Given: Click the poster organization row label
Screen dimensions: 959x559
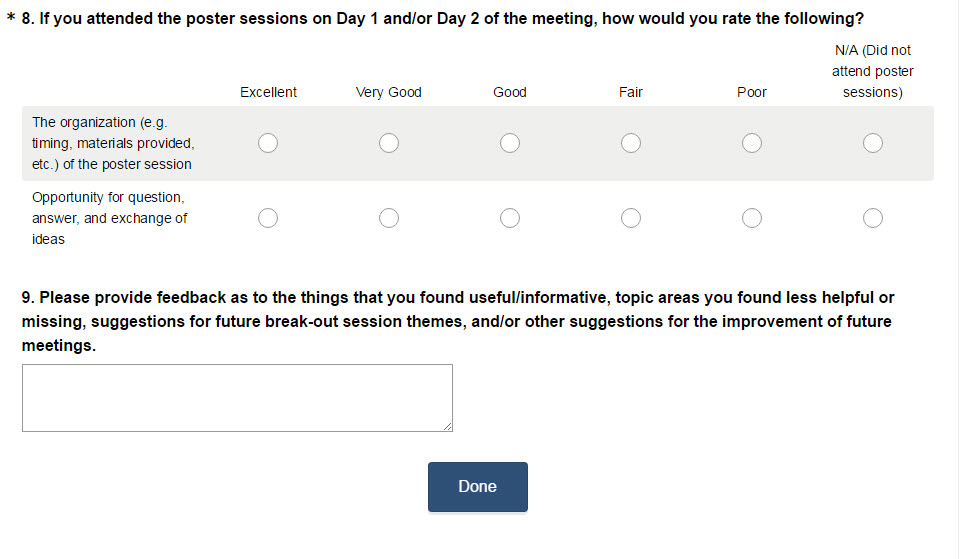Looking at the screenshot, I should 112,143.
